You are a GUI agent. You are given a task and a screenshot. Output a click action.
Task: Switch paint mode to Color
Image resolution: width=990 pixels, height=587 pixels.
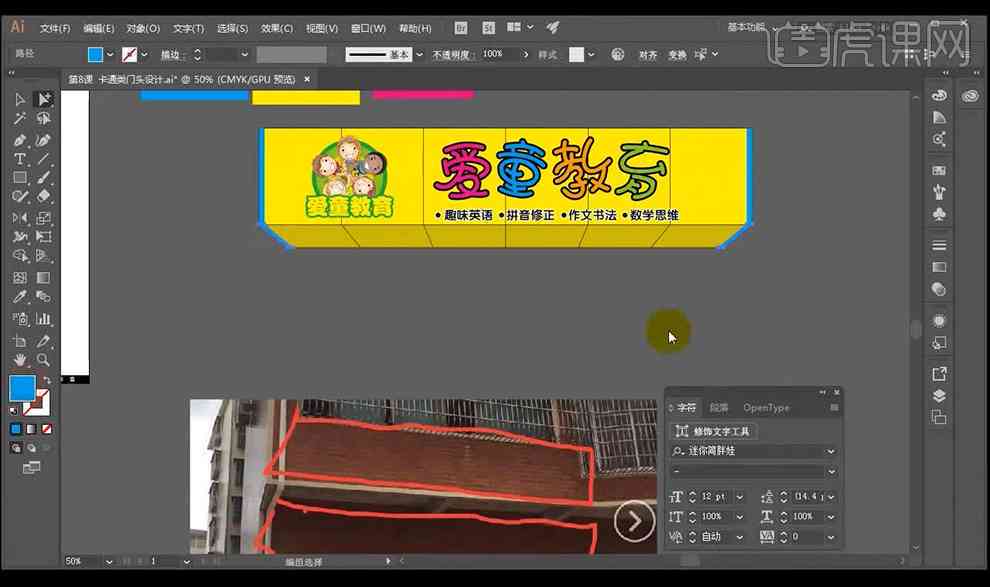[16, 429]
